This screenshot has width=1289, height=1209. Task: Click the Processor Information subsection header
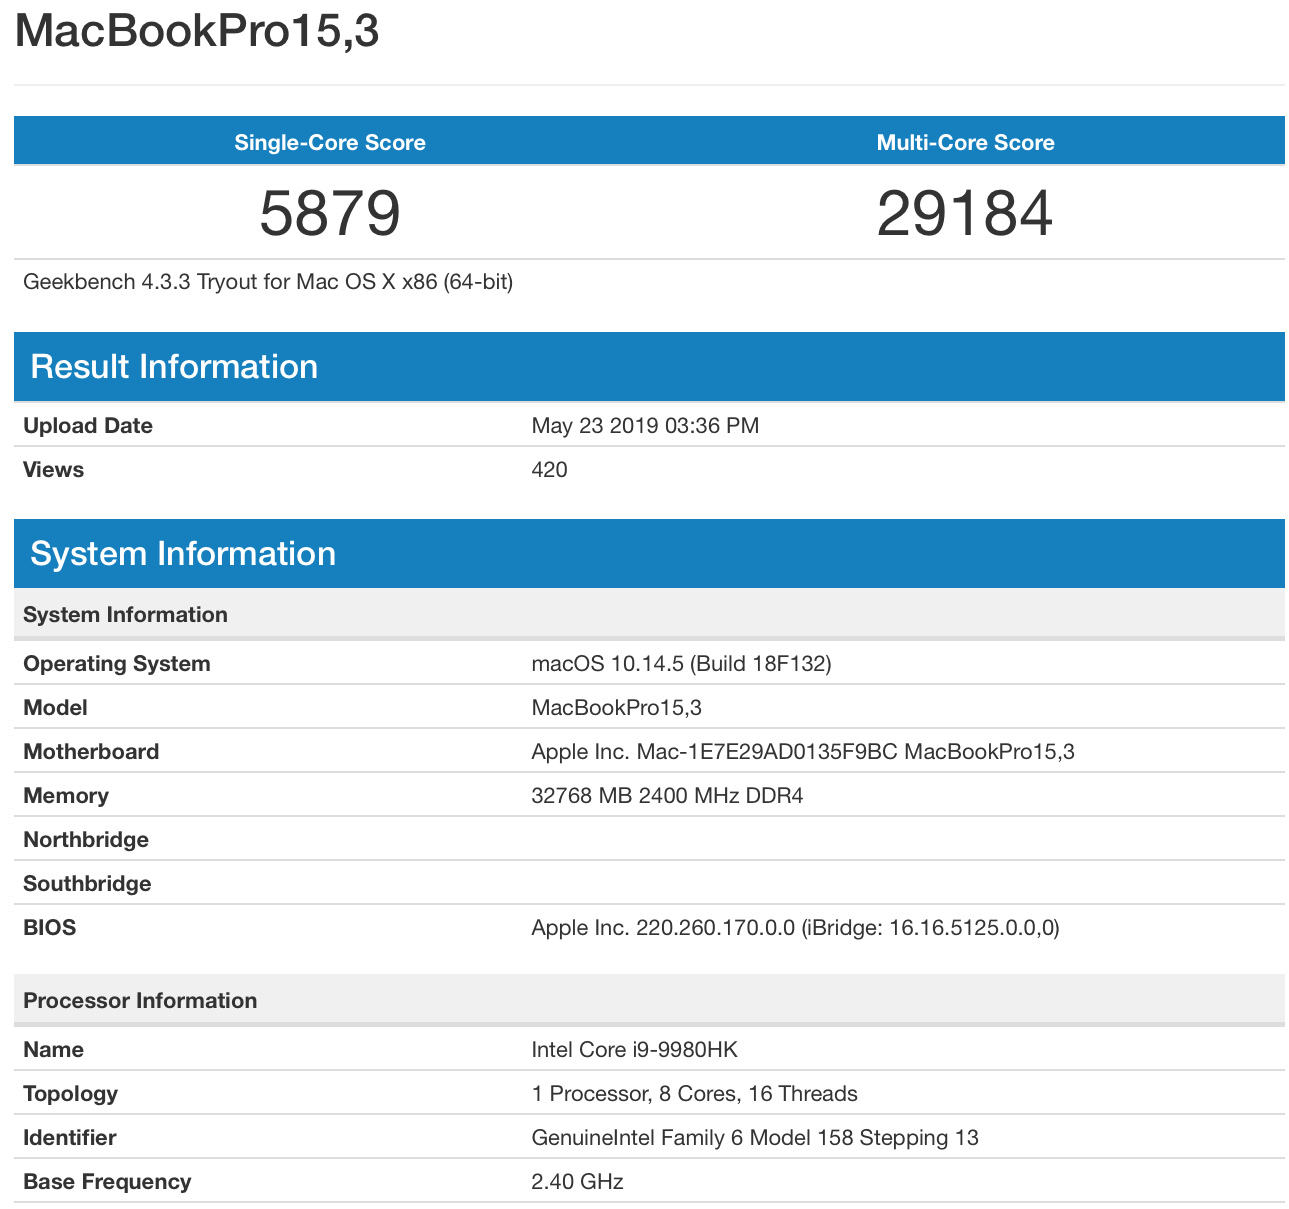(140, 1001)
